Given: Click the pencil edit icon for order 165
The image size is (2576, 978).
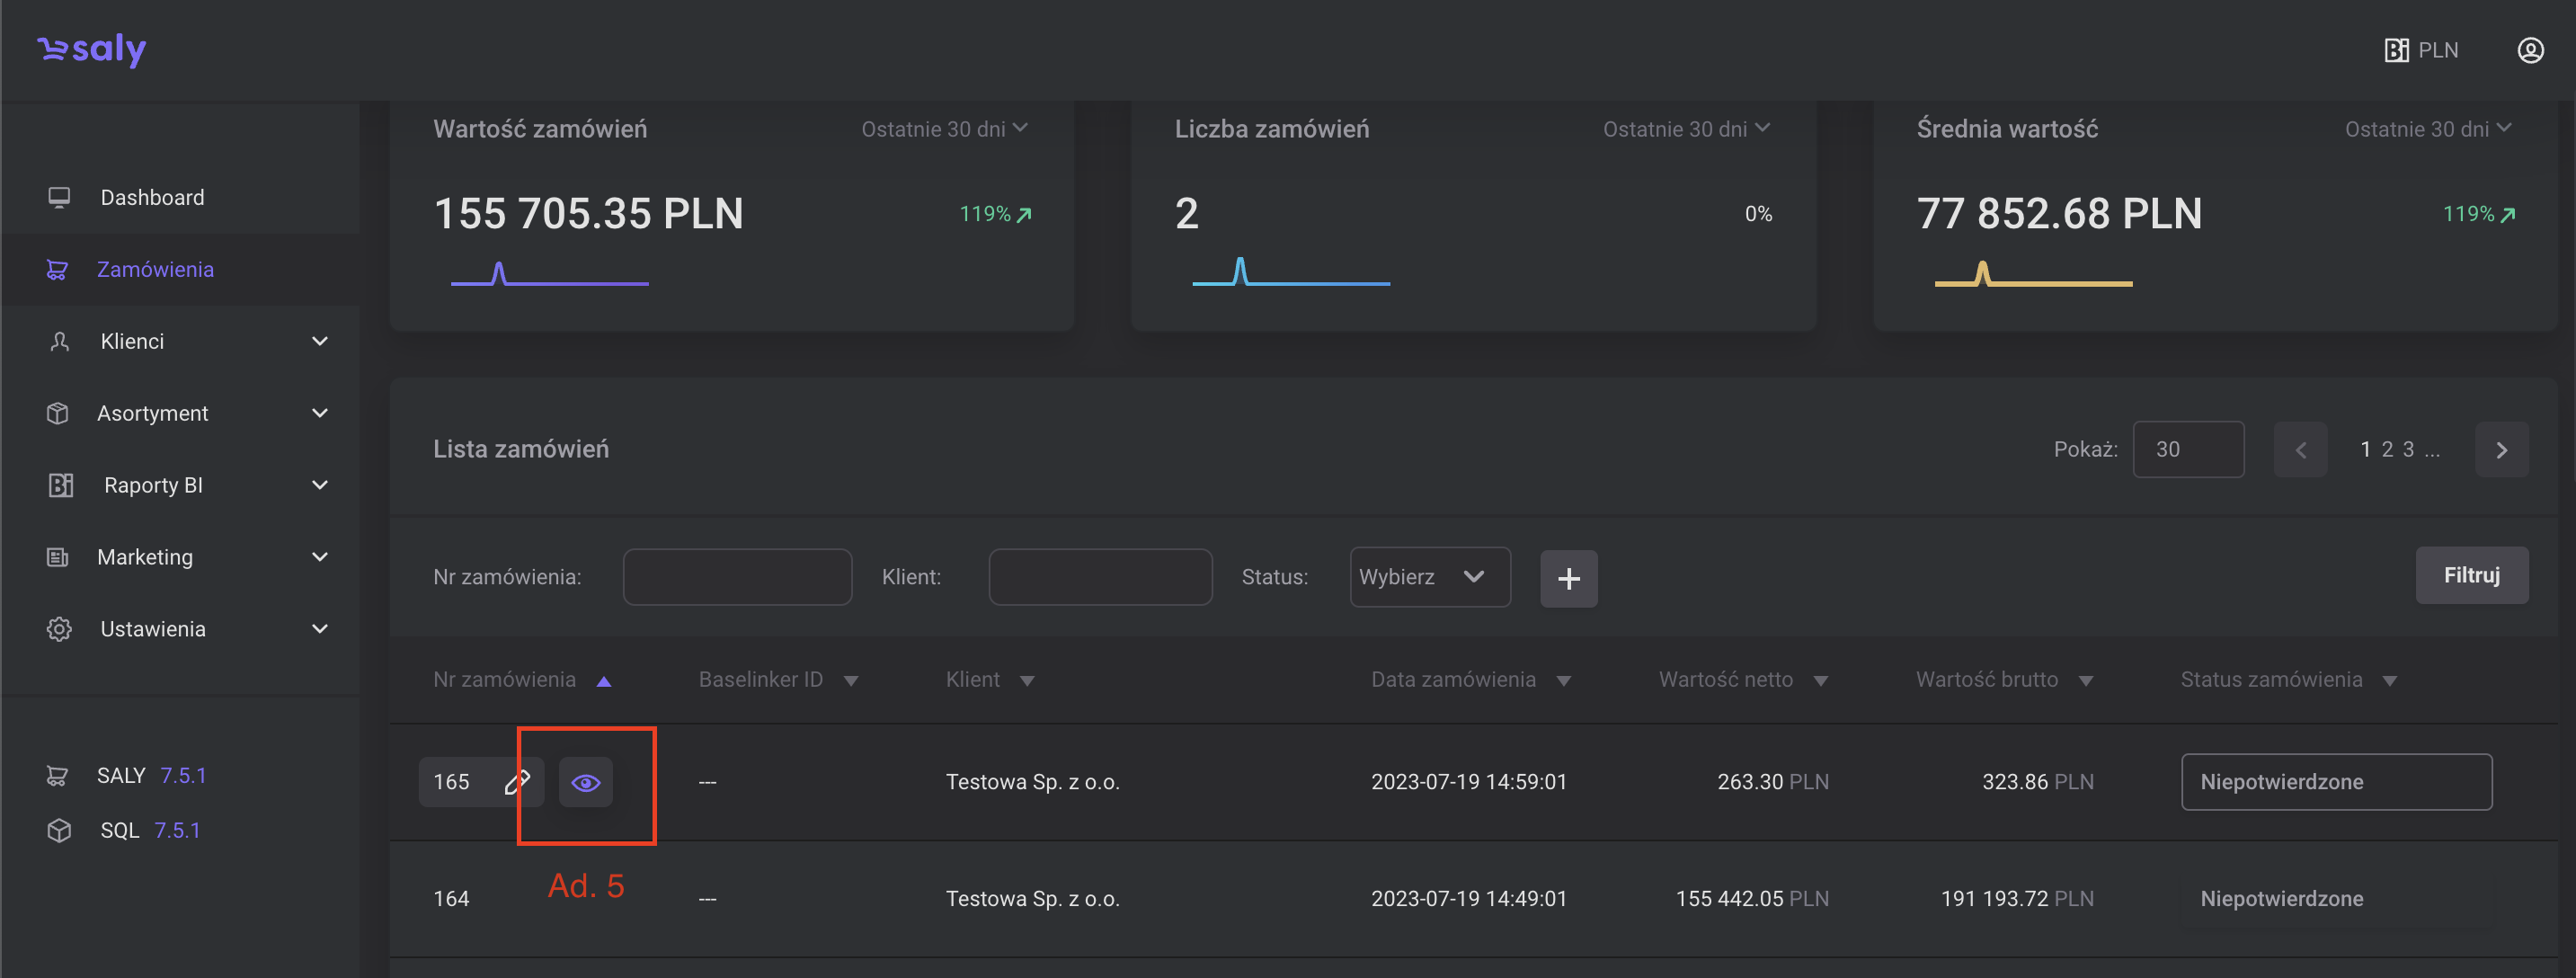Looking at the screenshot, I should click(x=517, y=782).
